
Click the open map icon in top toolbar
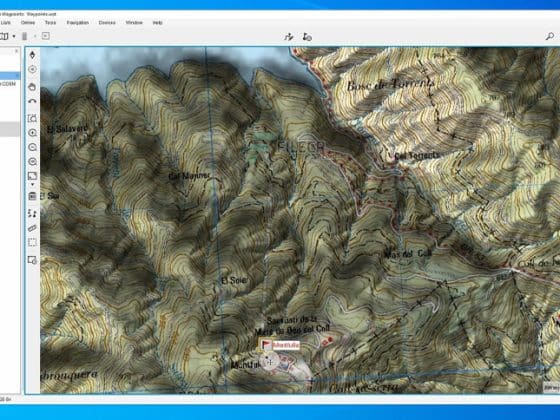4,36
